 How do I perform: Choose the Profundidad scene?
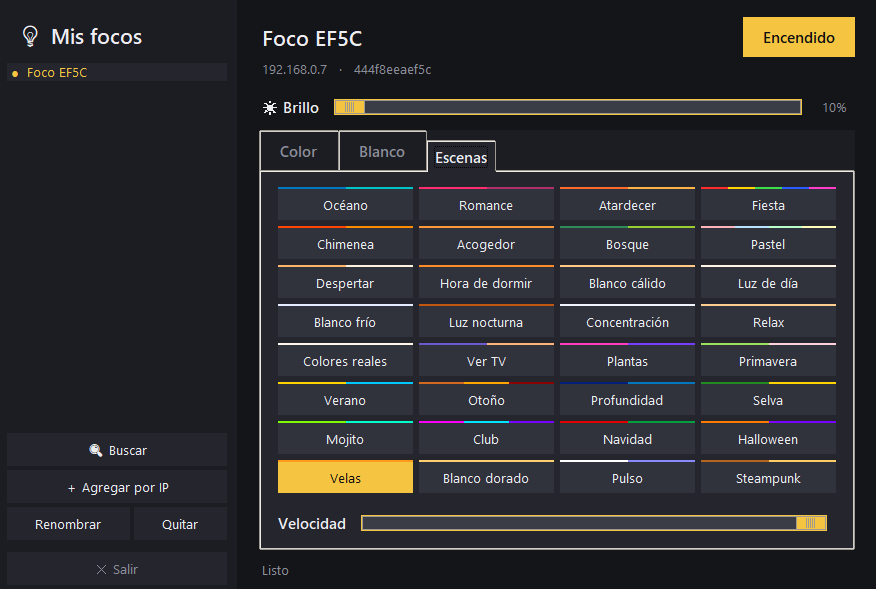tap(627, 400)
